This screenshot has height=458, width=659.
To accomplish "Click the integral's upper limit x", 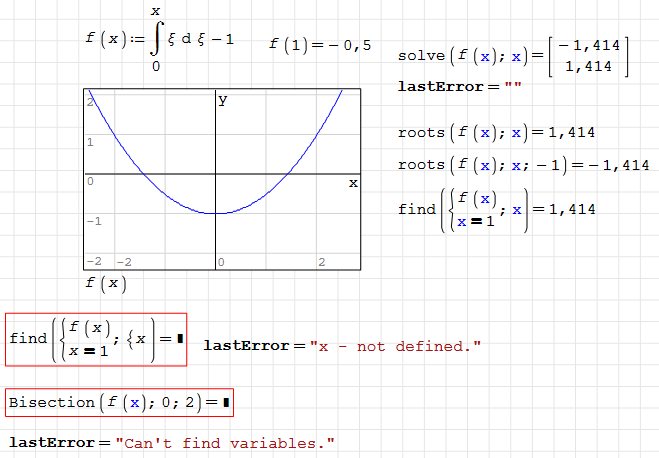I will [155, 12].
